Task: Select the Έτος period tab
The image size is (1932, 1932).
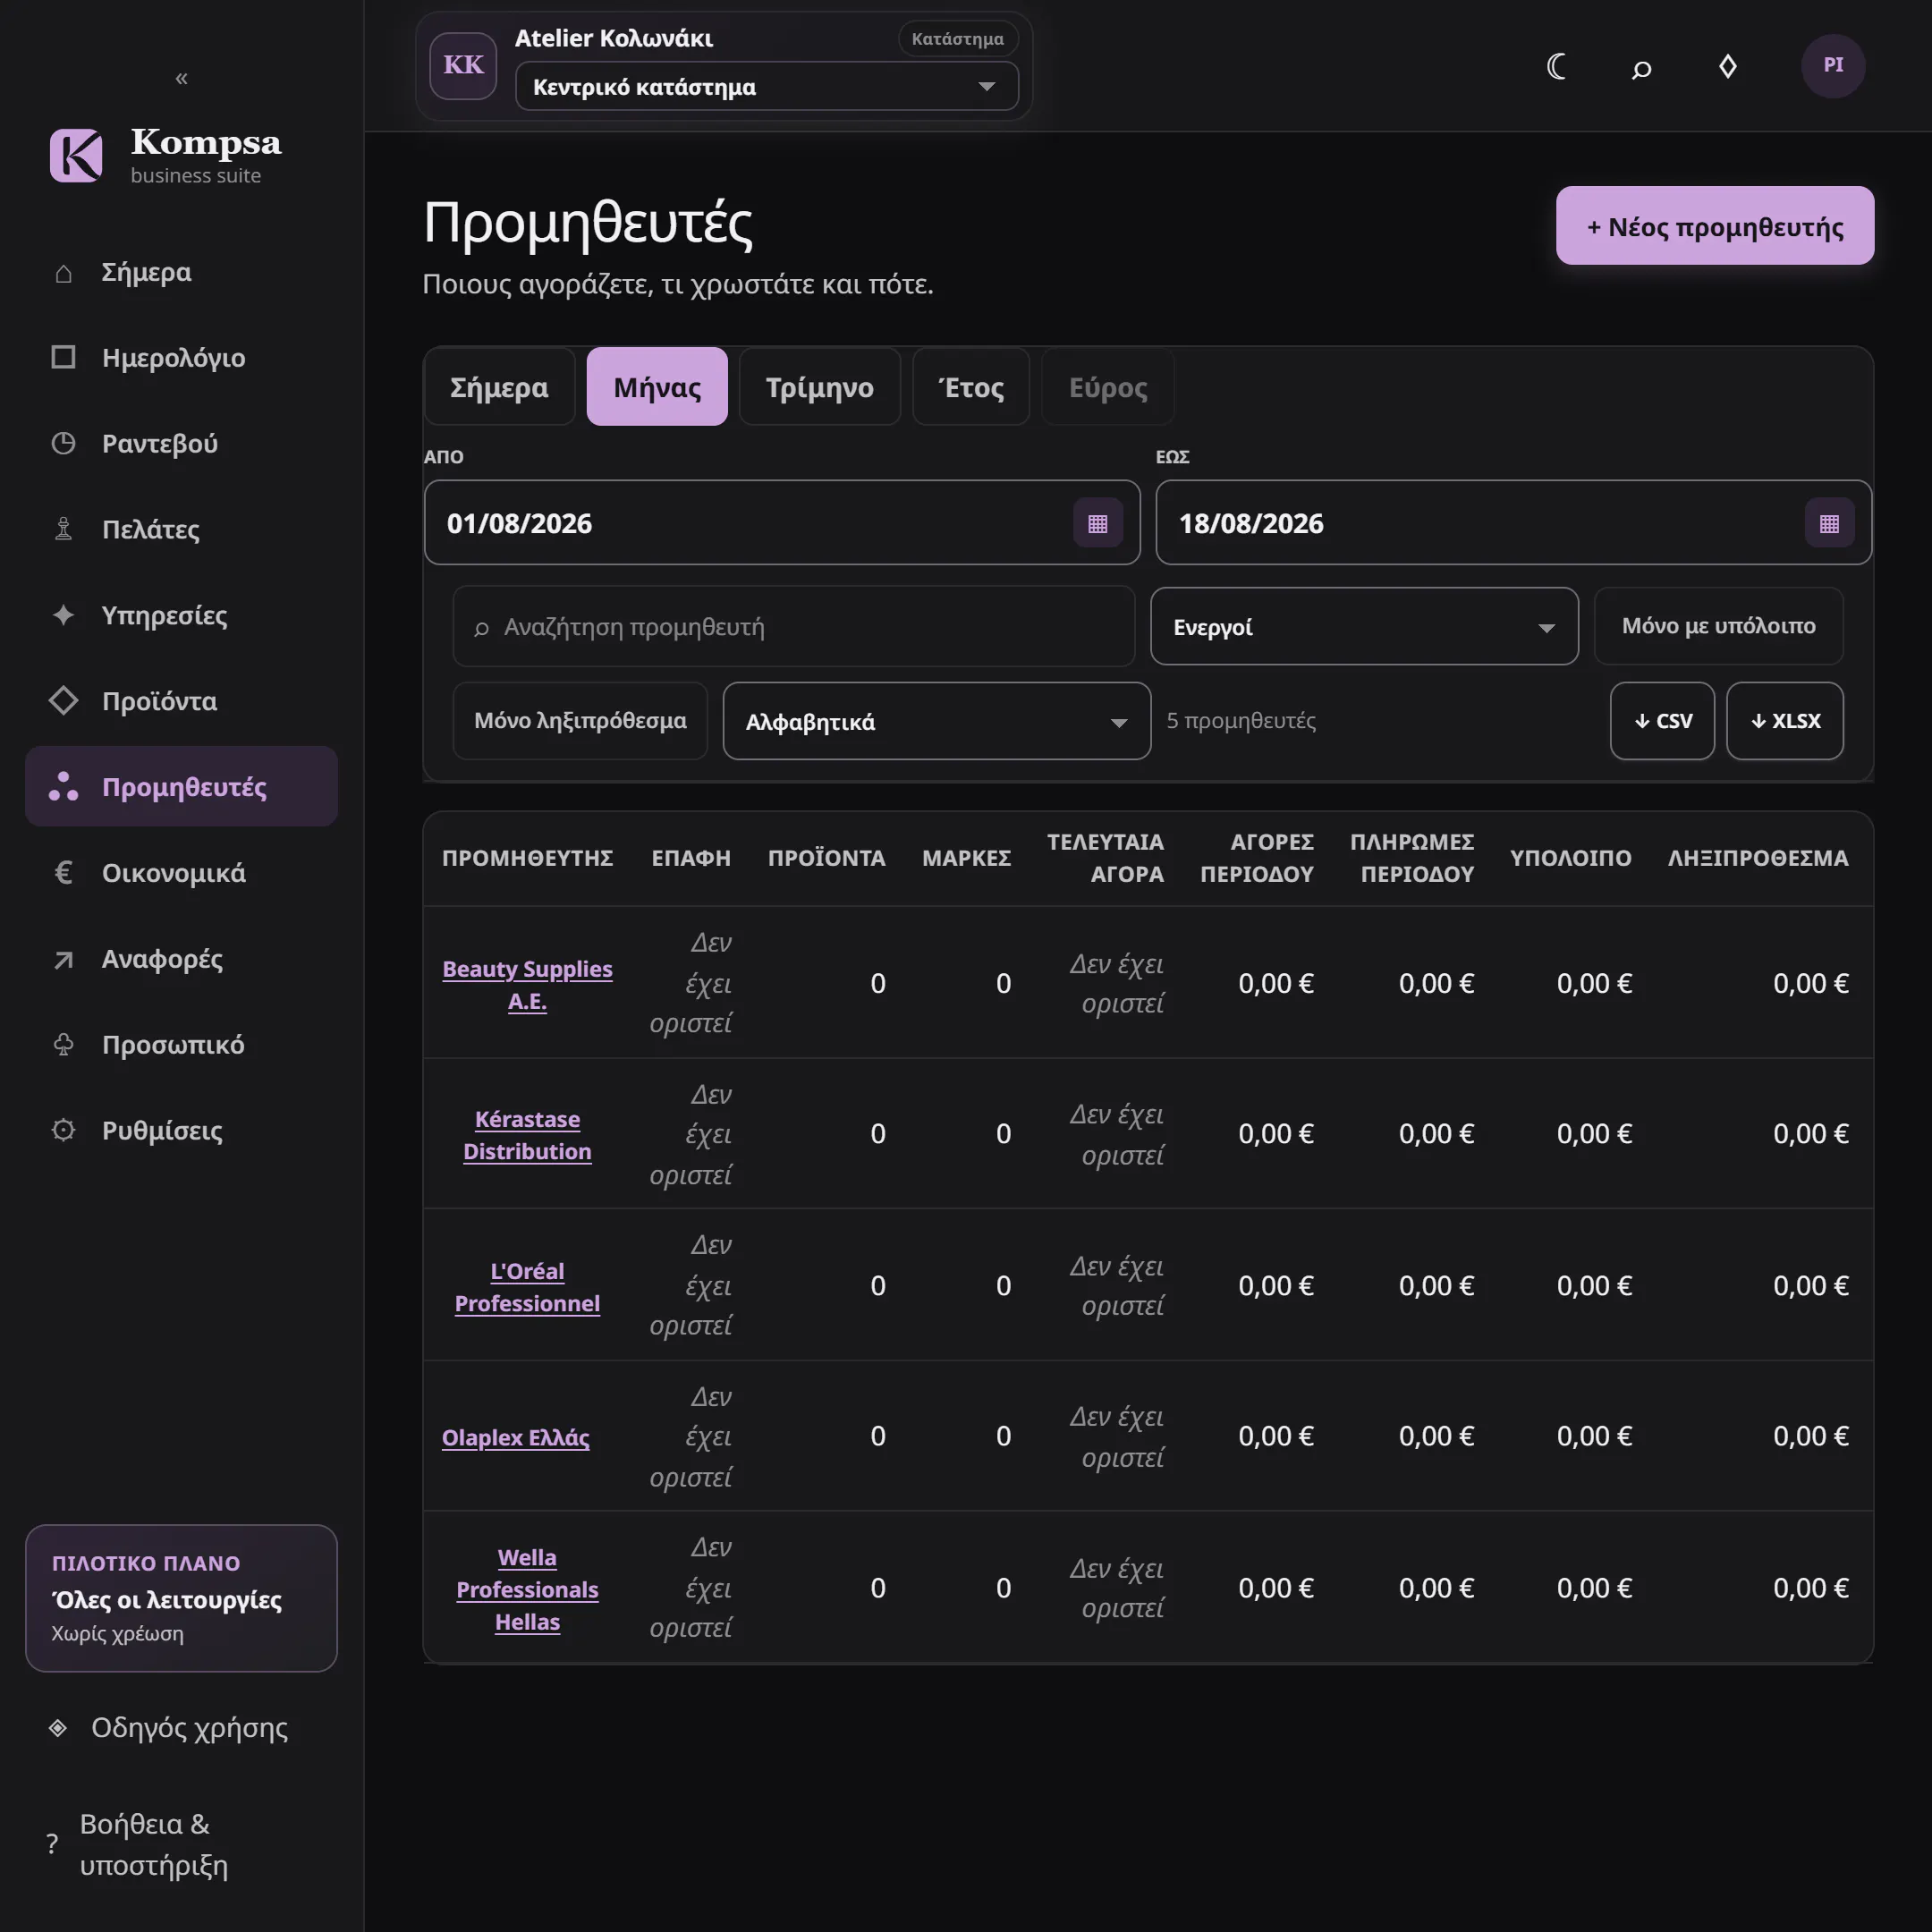Action: click(971, 387)
